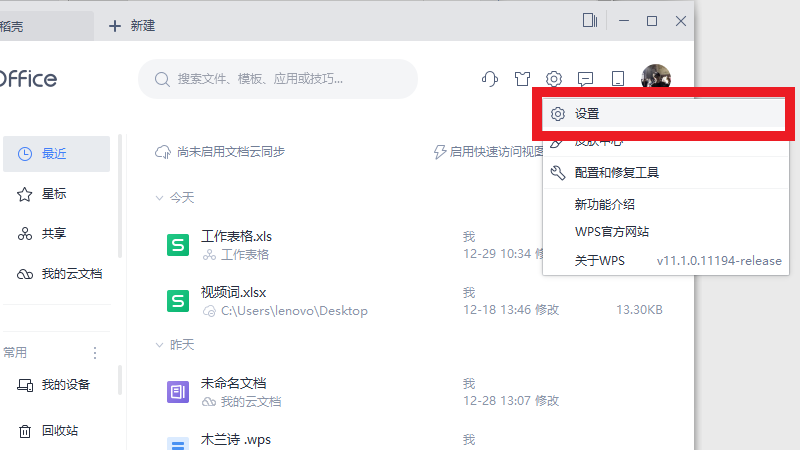Image resolution: width=800 pixels, height=450 pixels.
Task: Open the 星标 starred section in sidebar
Action: pos(55,194)
